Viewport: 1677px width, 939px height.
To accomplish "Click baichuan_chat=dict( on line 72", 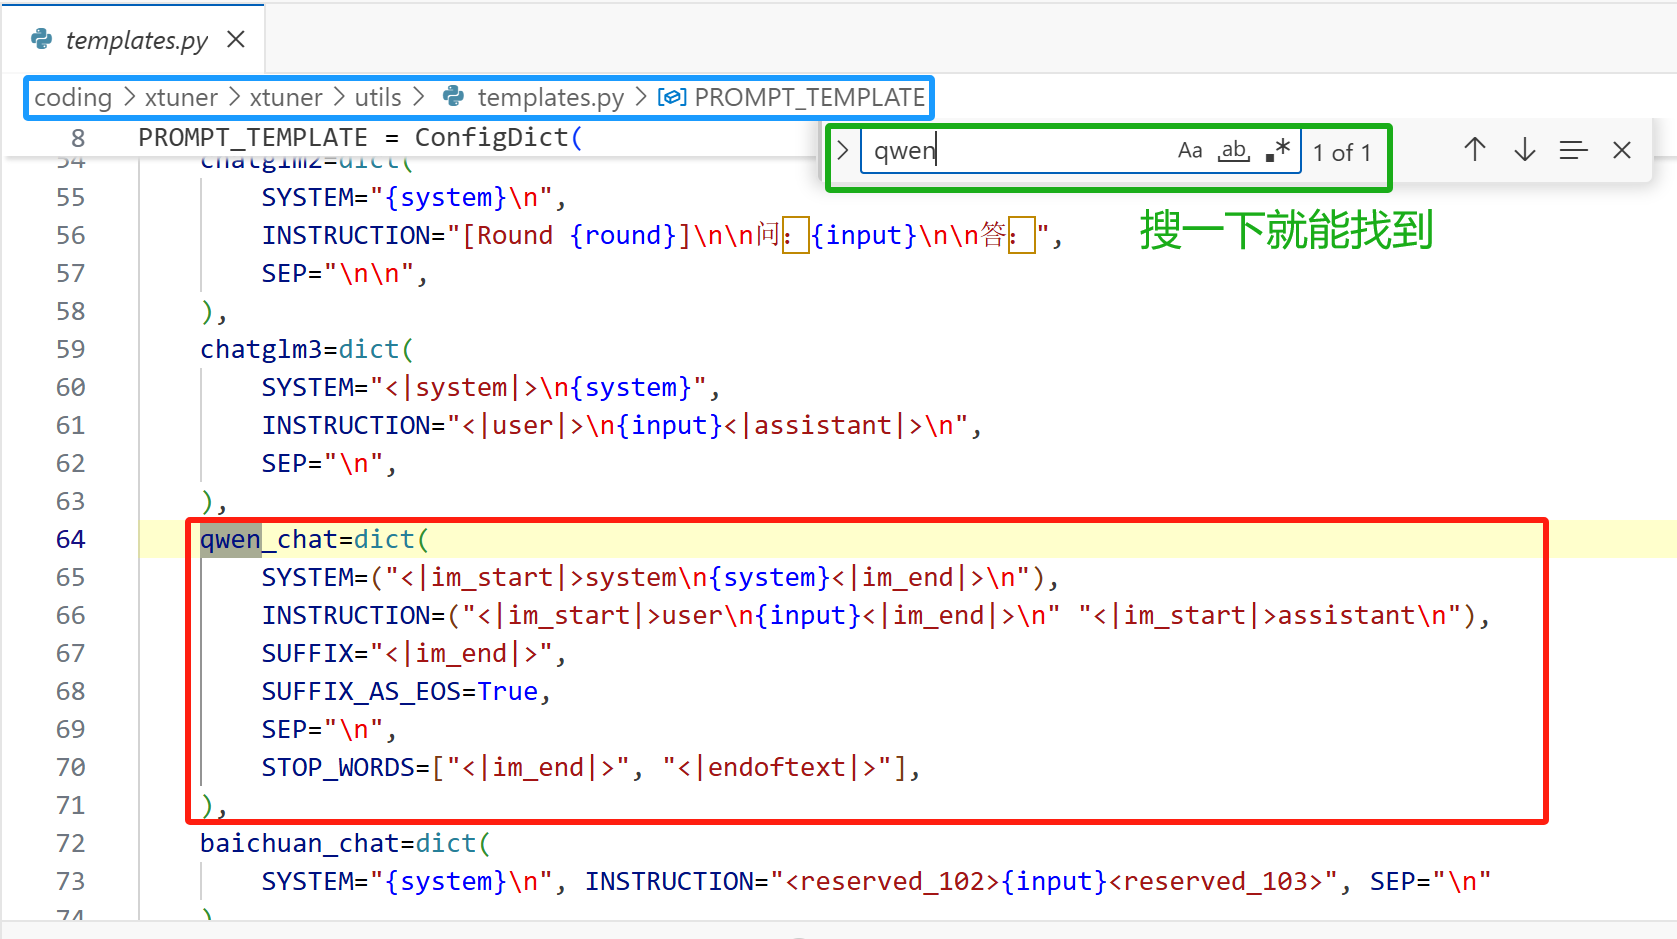I will (346, 843).
